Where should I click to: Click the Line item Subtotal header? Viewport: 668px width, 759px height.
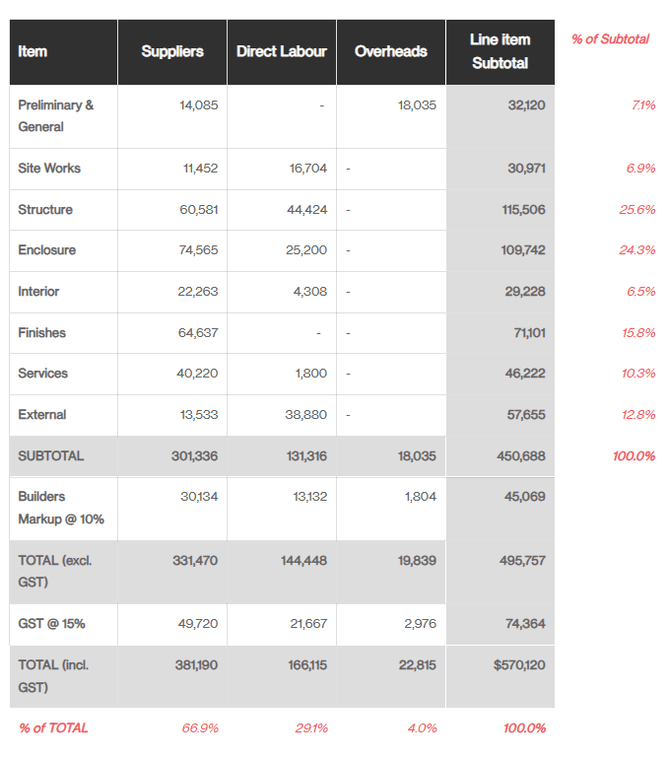click(500, 51)
